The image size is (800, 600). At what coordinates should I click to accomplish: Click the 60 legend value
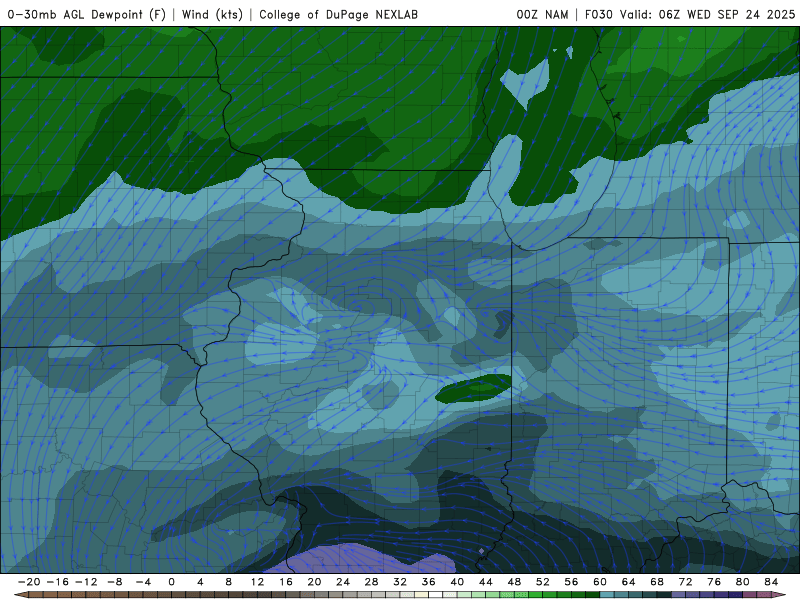[x=600, y=582]
